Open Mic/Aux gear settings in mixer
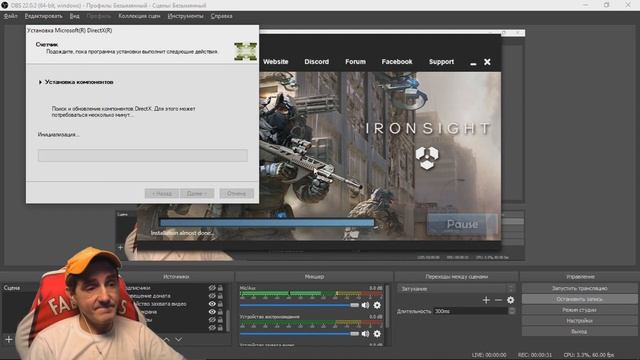 [377, 305]
